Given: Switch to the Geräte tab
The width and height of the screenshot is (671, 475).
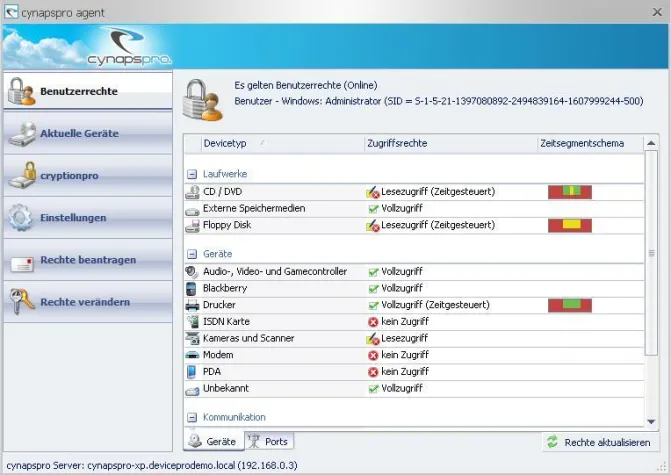Looking at the screenshot, I should click(x=214, y=441).
